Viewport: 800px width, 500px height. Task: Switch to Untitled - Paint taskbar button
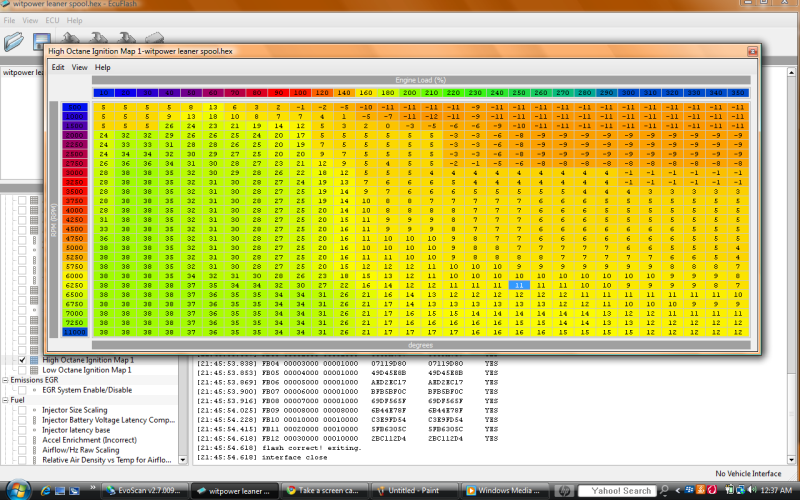point(414,491)
